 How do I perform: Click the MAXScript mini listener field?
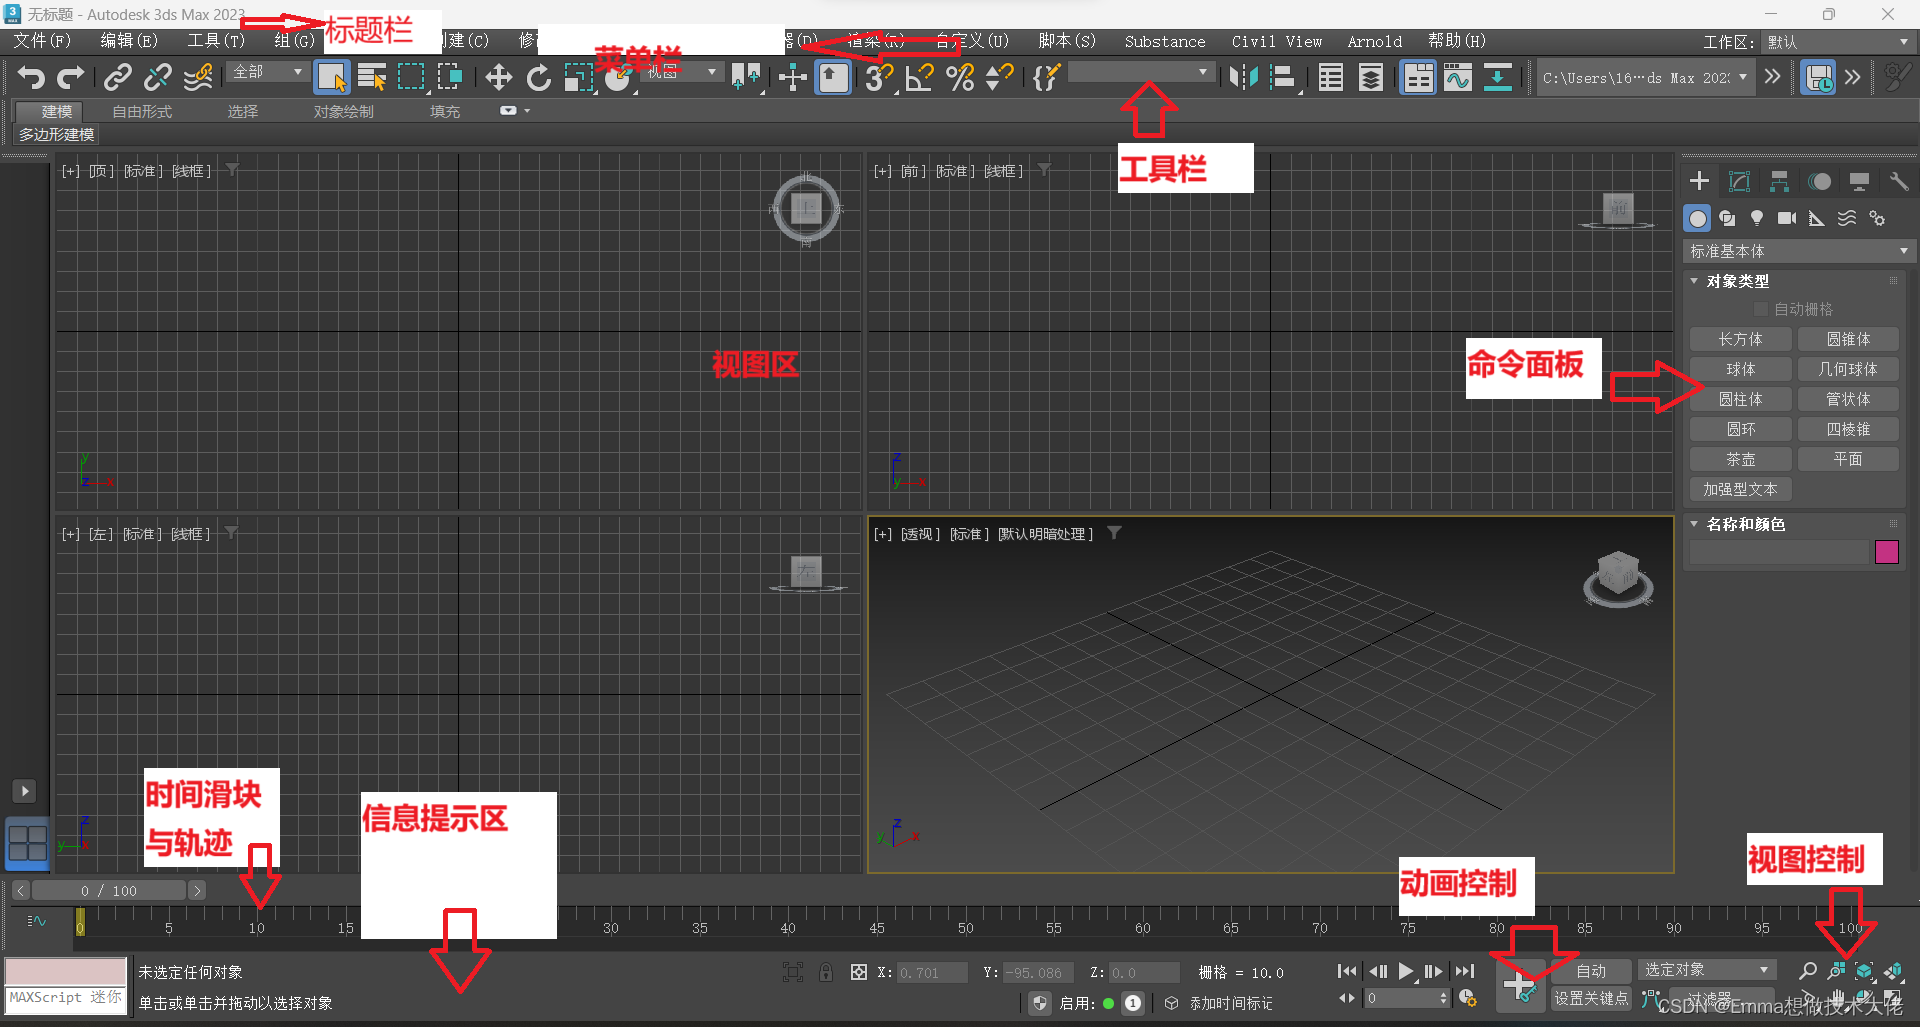[x=66, y=998]
